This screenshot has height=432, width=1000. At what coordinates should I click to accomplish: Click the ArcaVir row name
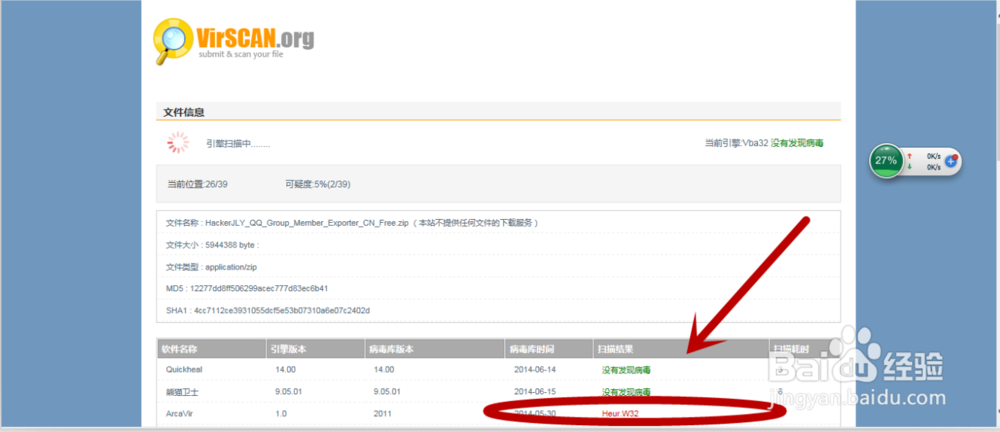[x=179, y=413]
